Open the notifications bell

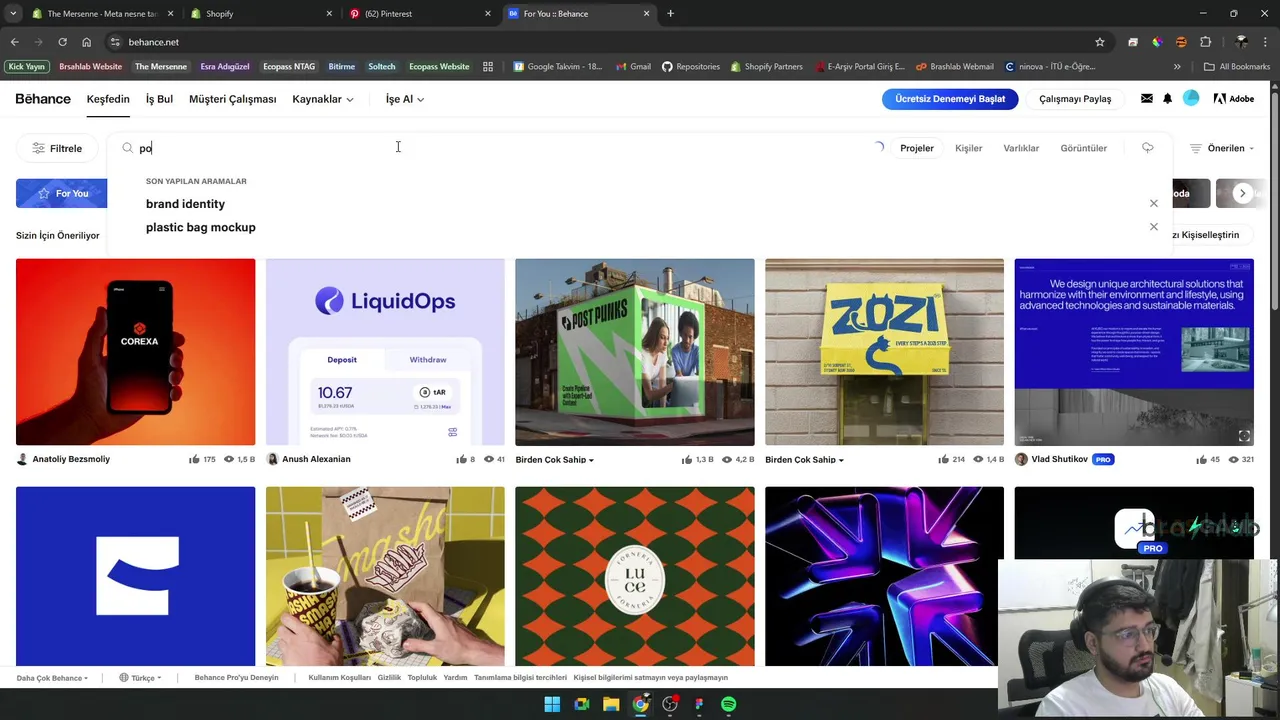[x=1167, y=99]
